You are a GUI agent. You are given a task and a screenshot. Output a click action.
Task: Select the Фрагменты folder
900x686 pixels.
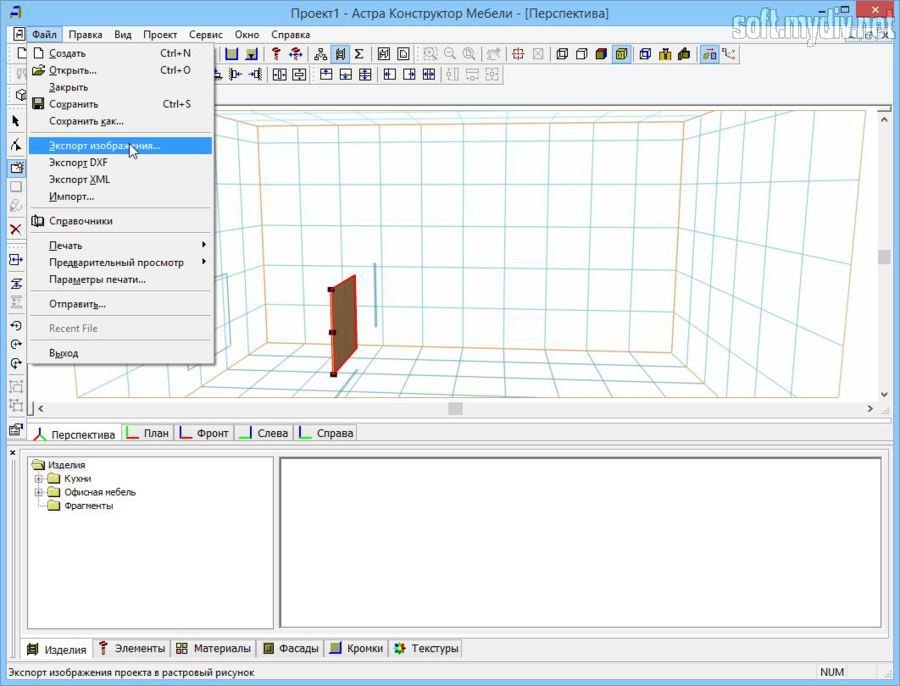[88, 506]
